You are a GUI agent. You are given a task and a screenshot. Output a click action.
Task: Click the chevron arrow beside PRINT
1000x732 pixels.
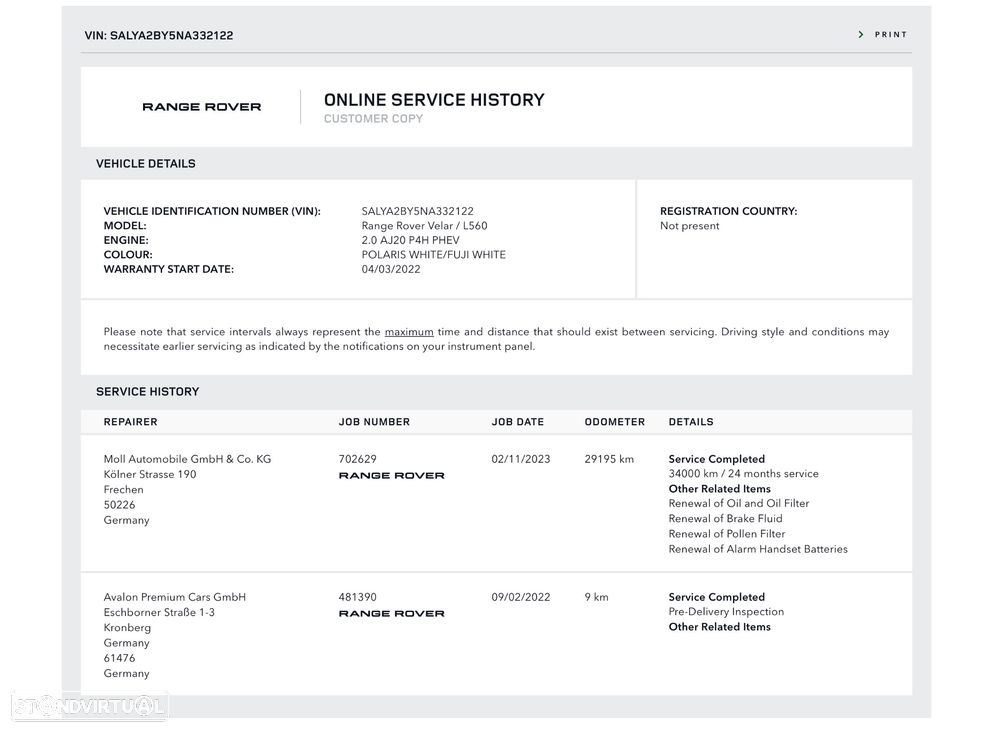(x=861, y=35)
